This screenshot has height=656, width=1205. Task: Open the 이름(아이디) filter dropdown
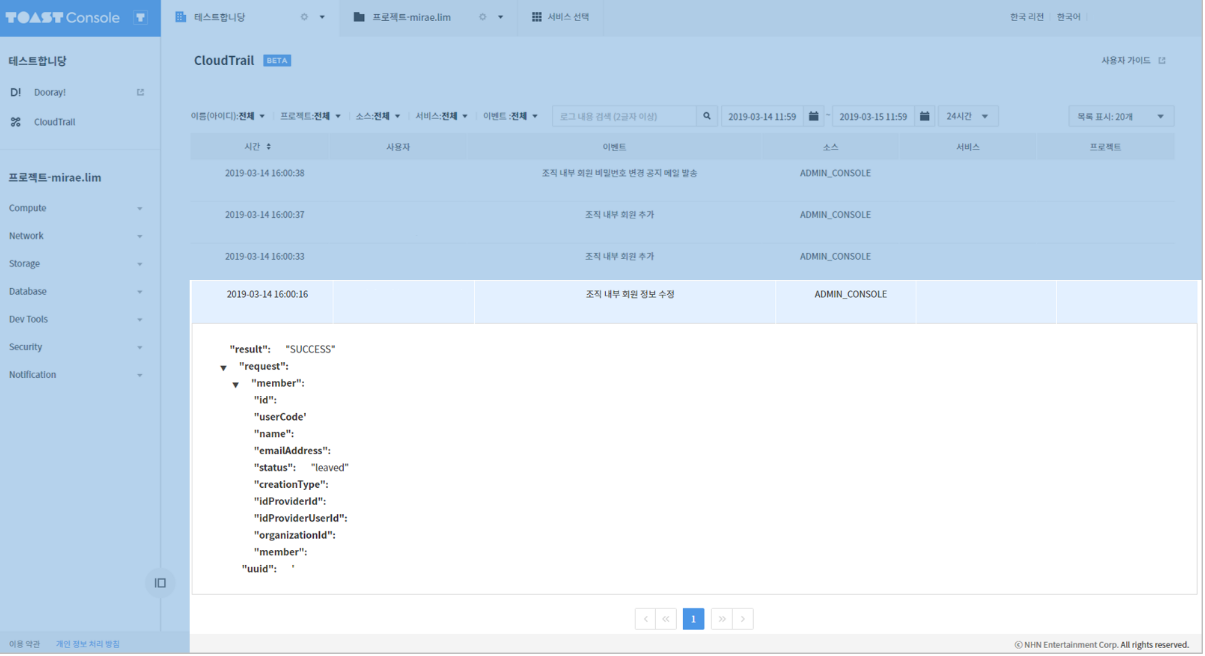click(230, 116)
